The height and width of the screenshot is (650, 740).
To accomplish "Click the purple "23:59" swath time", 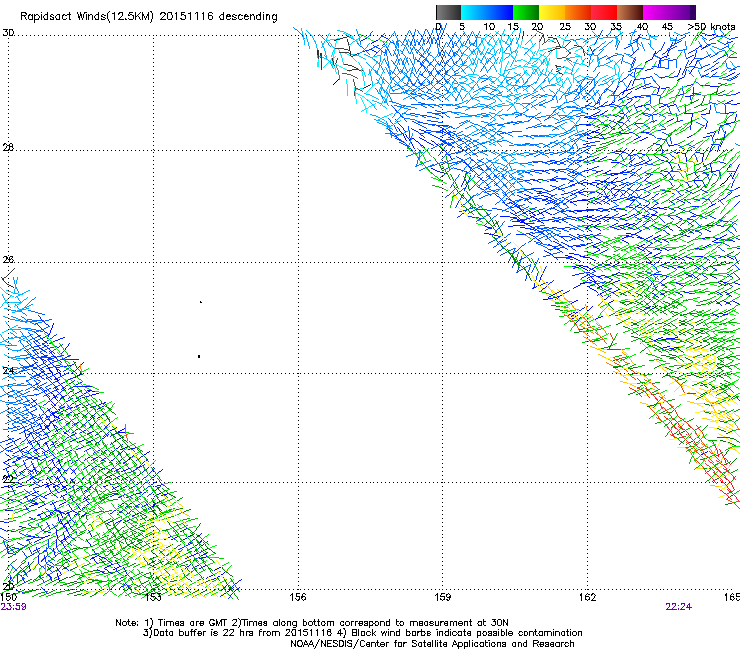I will pyautogui.click(x=13, y=607).
